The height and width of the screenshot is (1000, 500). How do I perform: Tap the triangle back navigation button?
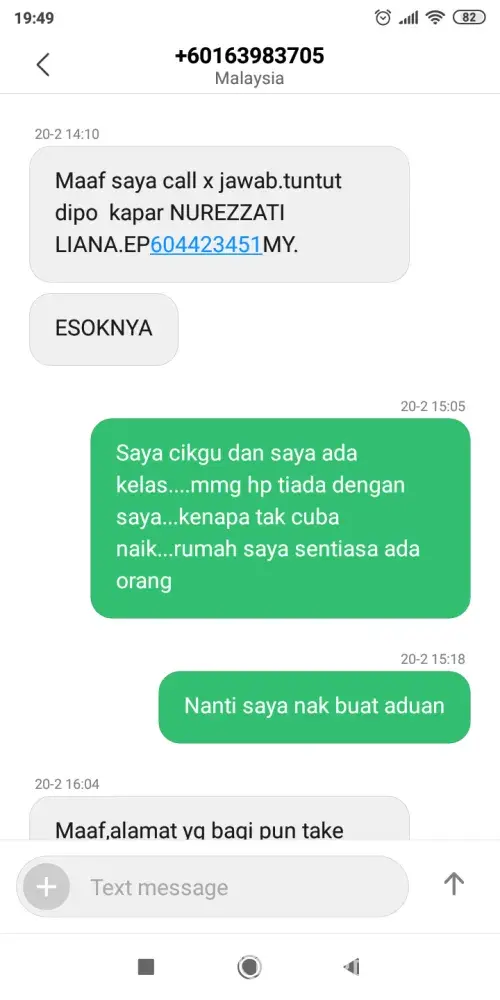click(351, 967)
